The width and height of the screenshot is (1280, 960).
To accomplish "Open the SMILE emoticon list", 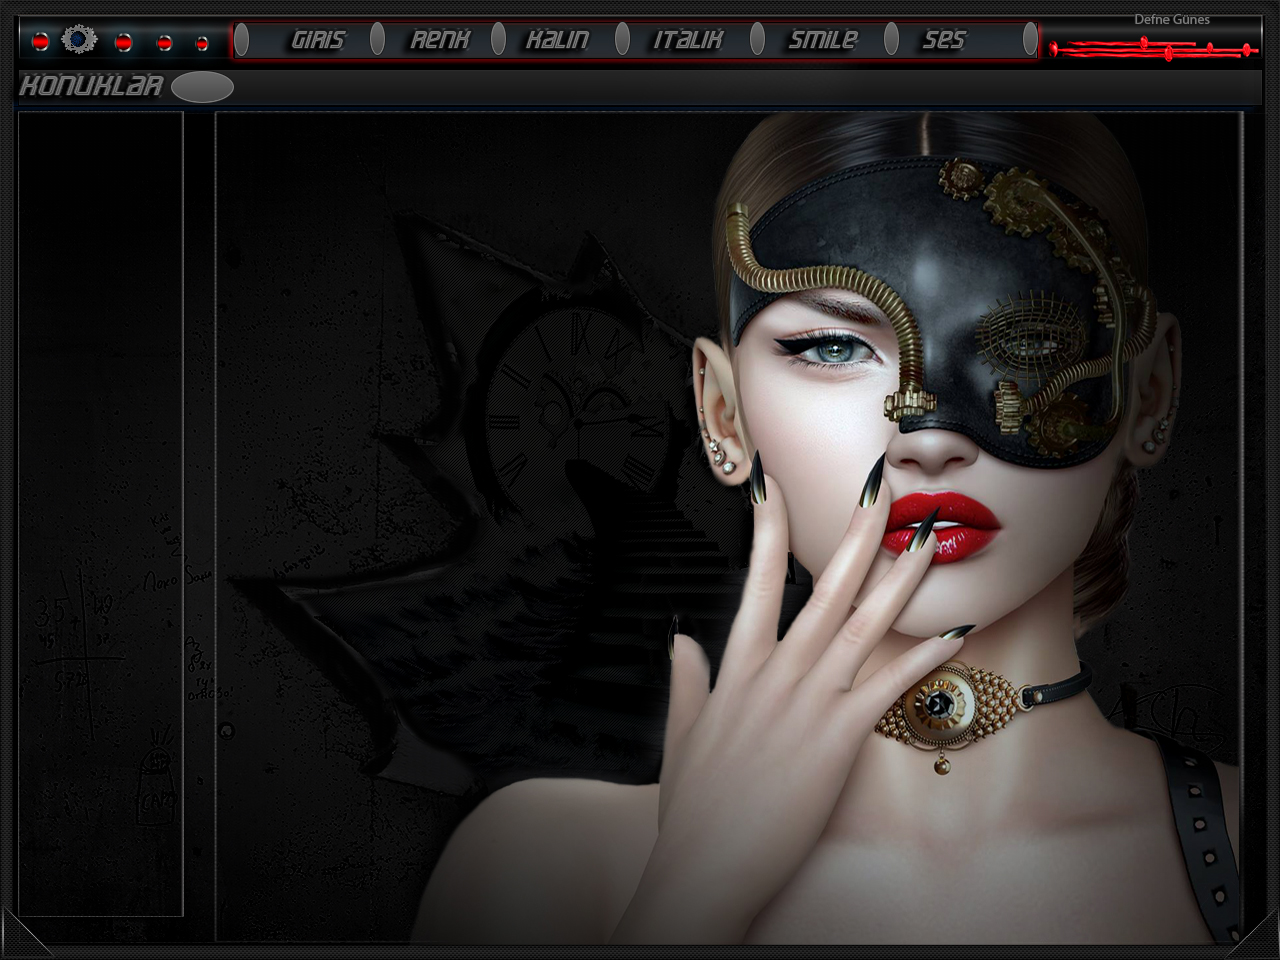I will point(822,40).
